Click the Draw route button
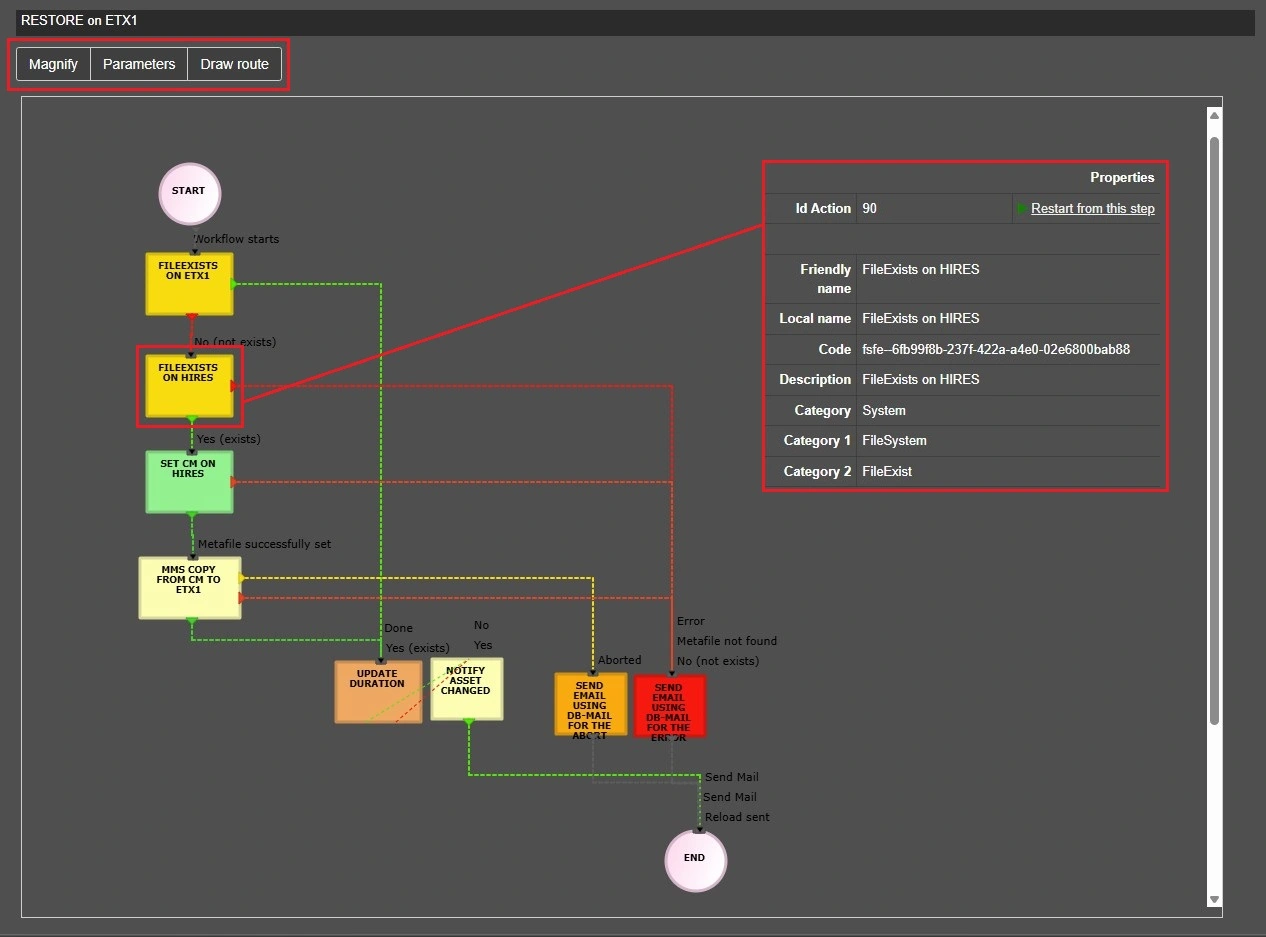The image size is (1266, 937). 234,64
